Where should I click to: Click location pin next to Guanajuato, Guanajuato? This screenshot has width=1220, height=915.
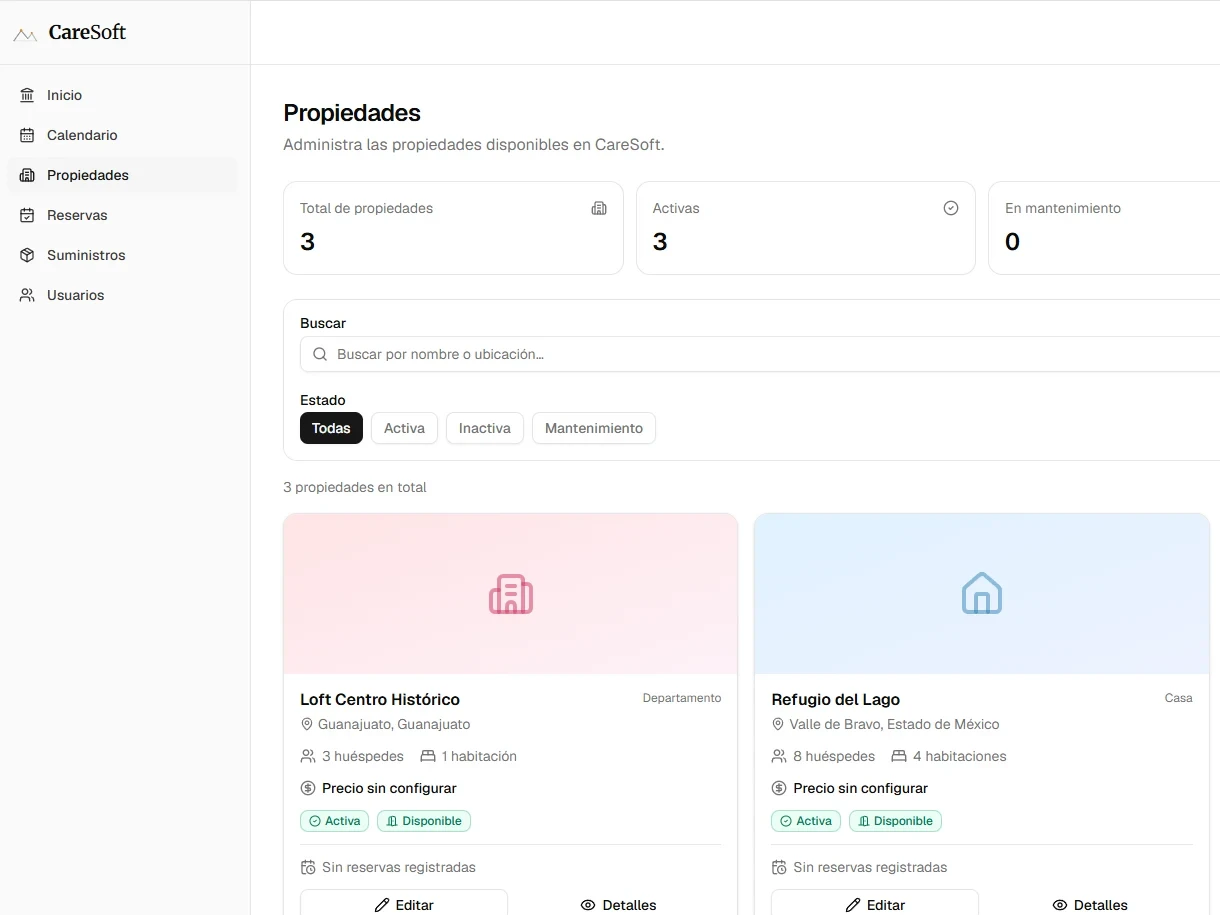tap(307, 724)
